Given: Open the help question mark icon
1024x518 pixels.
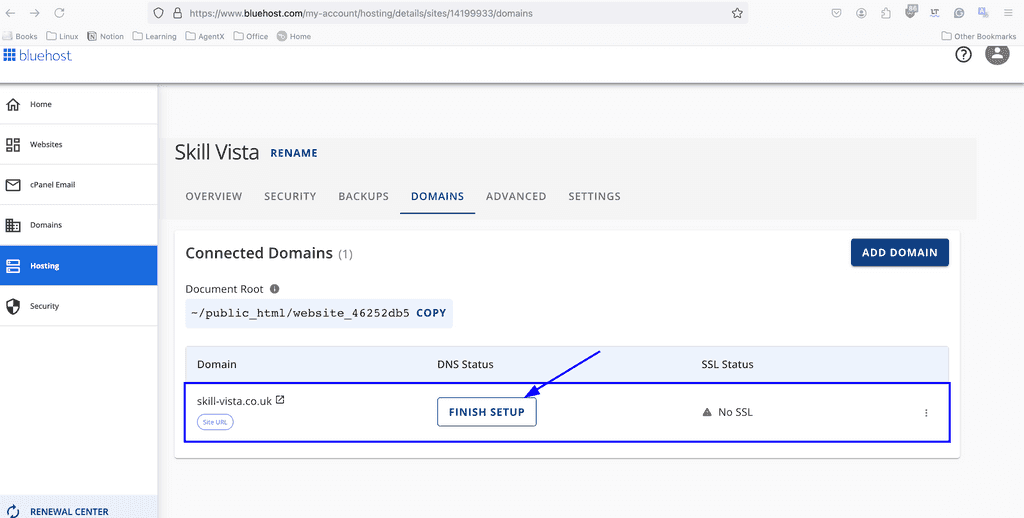Looking at the screenshot, I should pyautogui.click(x=963, y=55).
